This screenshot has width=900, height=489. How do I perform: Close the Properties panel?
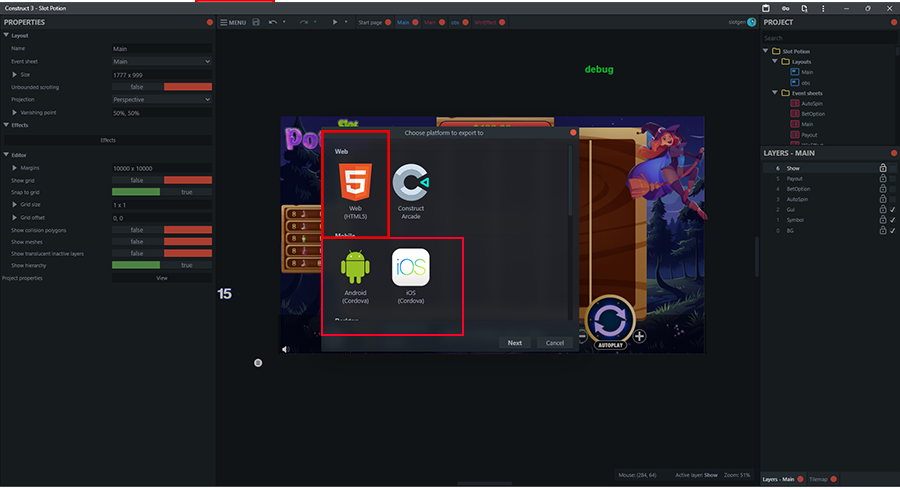(x=210, y=22)
